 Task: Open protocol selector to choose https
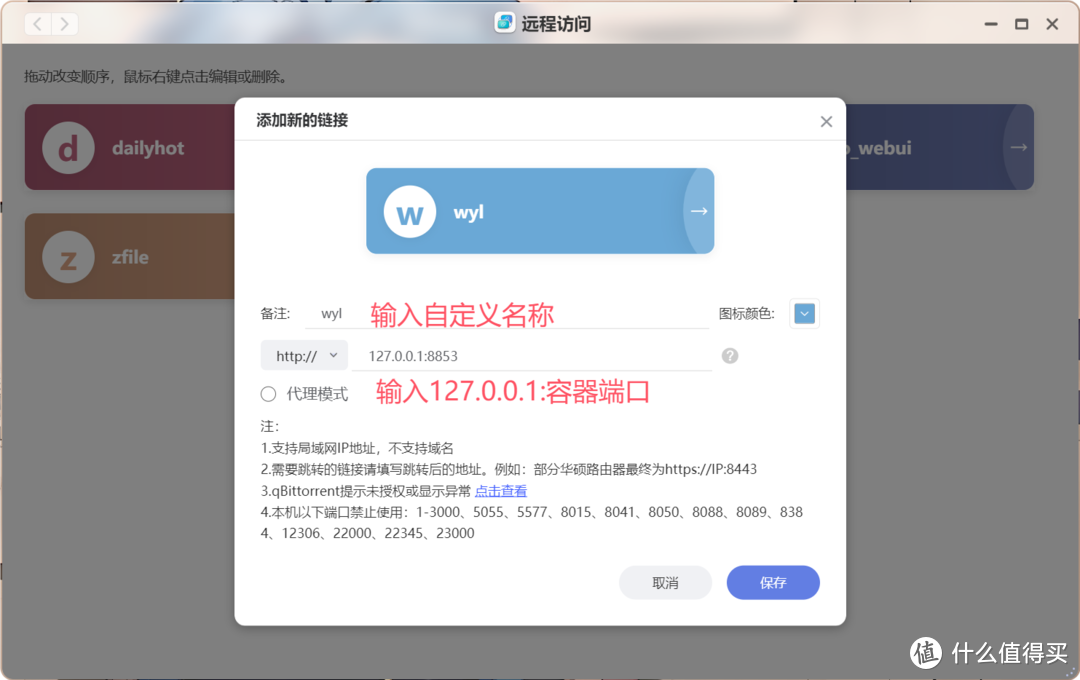[304, 355]
